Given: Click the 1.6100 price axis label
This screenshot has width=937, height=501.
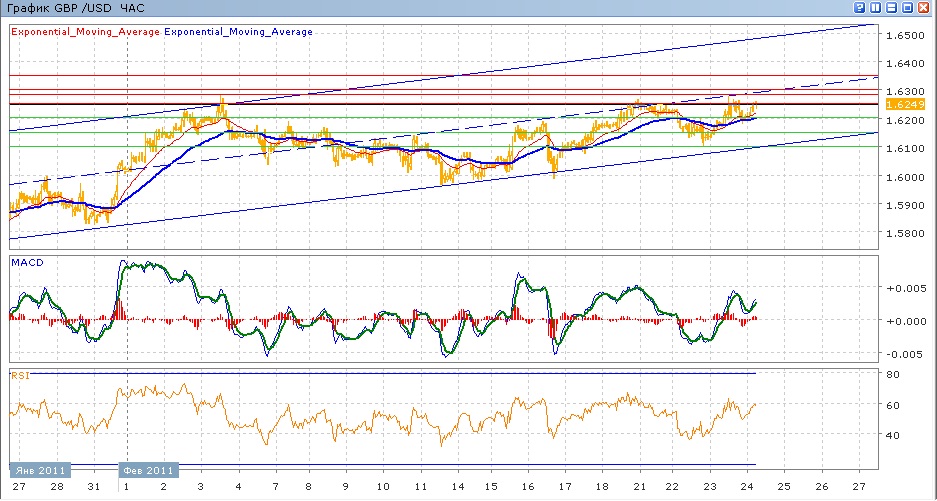Looking at the screenshot, I should [904, 148].
